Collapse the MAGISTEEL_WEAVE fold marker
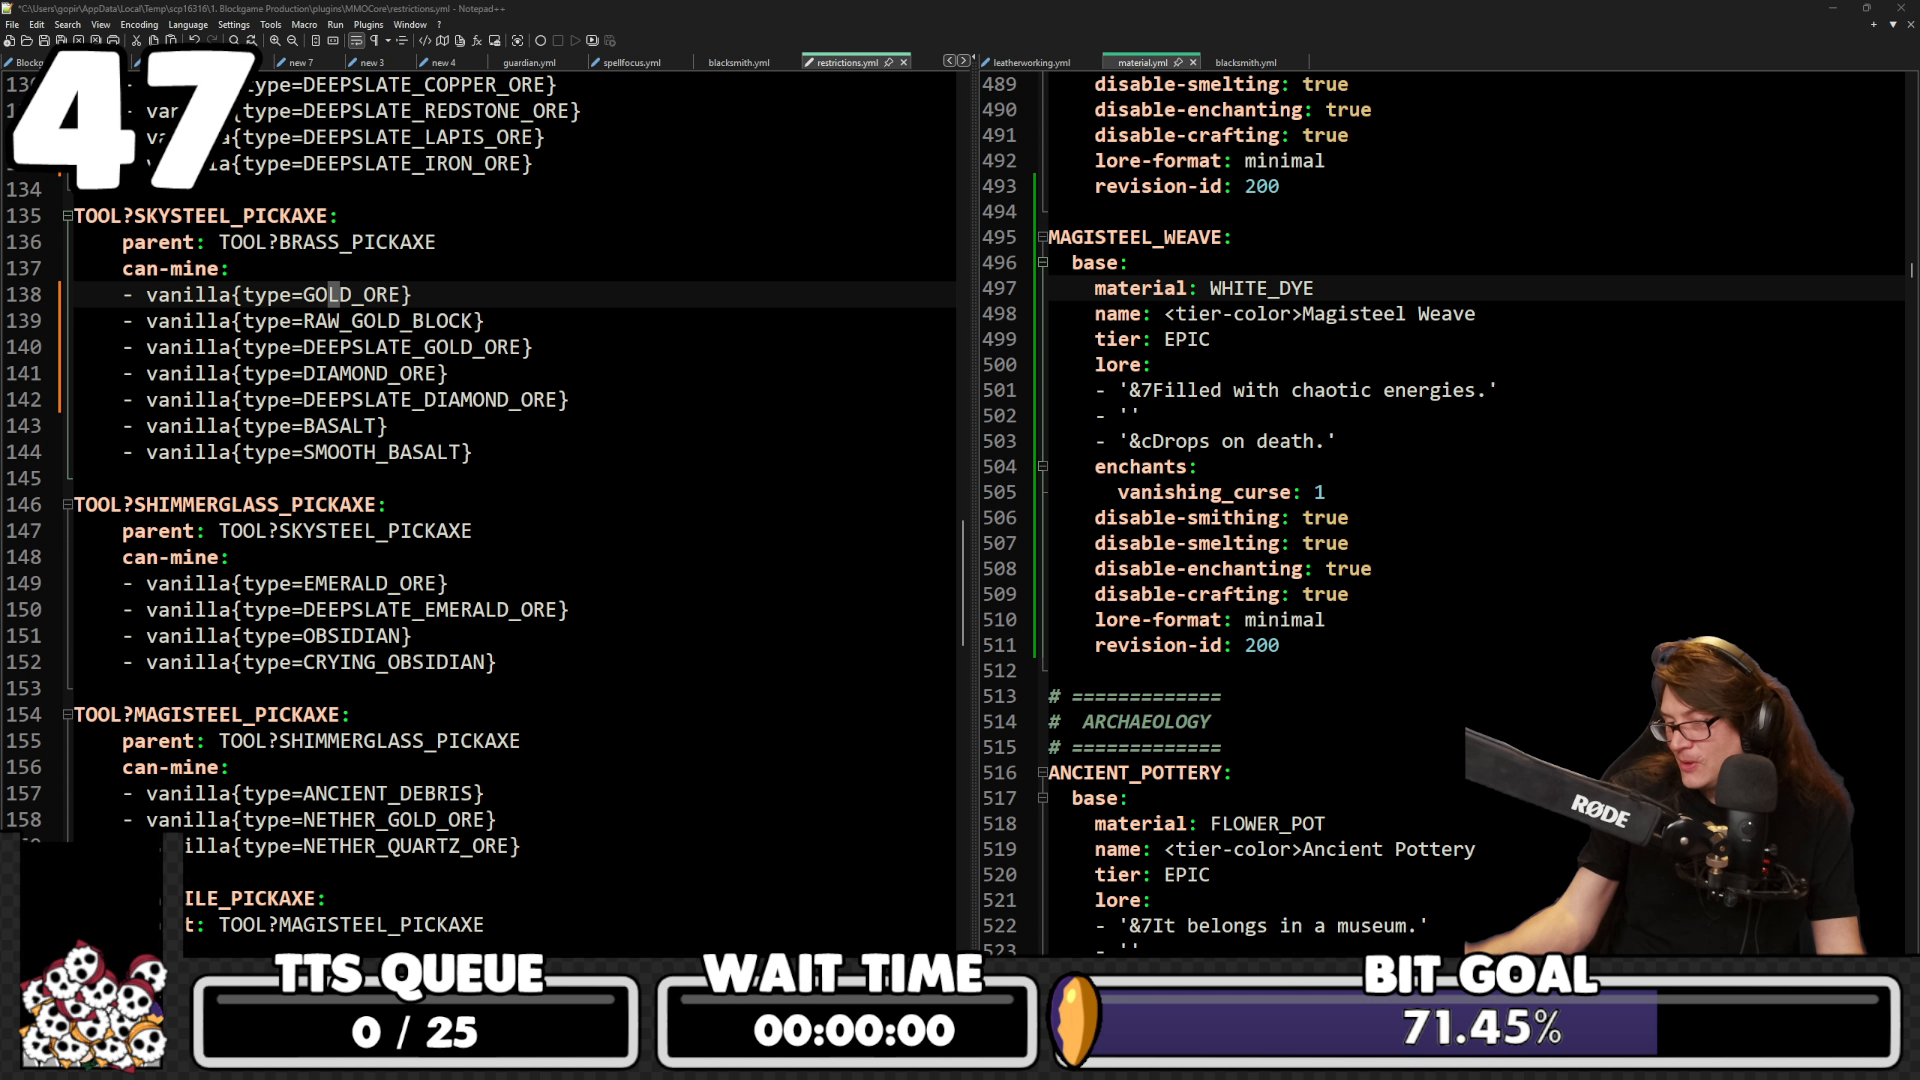Image resolution: width=1920 pixels, height=1080 pixels. point(1042,237)
